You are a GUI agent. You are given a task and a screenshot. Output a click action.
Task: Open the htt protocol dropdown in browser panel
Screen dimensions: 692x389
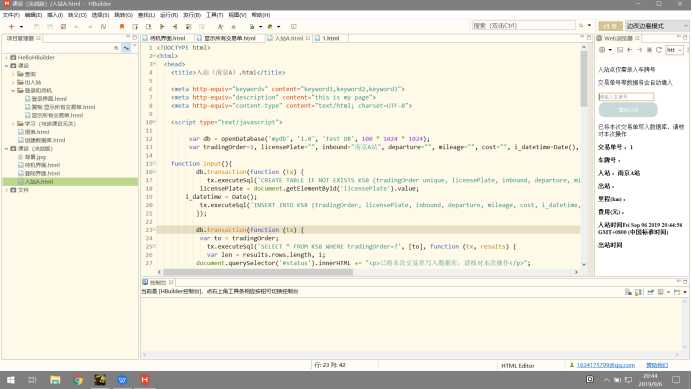tap(674, 50)
